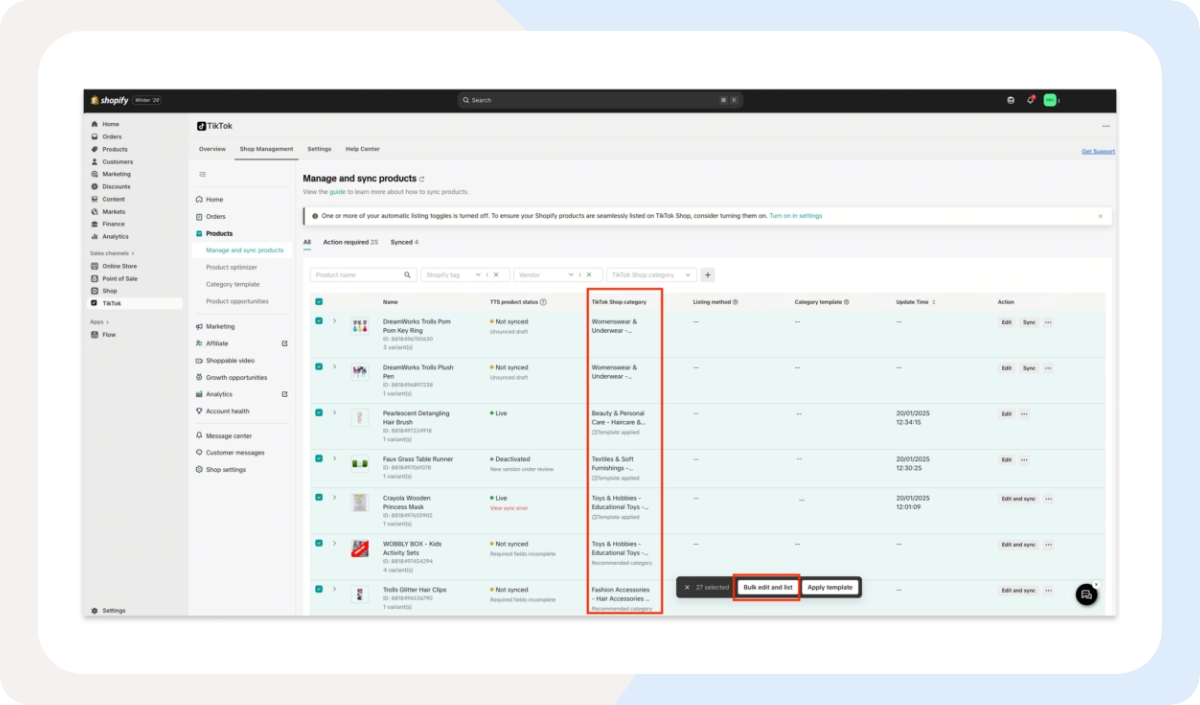
Task: Open the Vendor filter dropdown
Action: pos(545,275)
